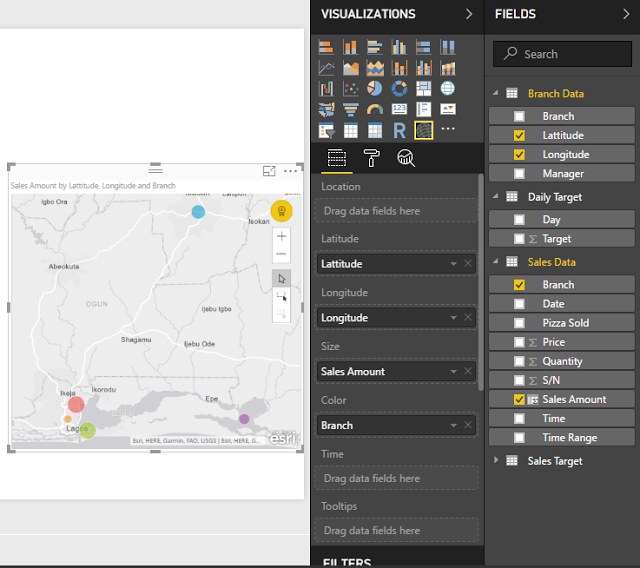
Task: Open the Fields well tab
Action: coord(337,158)
